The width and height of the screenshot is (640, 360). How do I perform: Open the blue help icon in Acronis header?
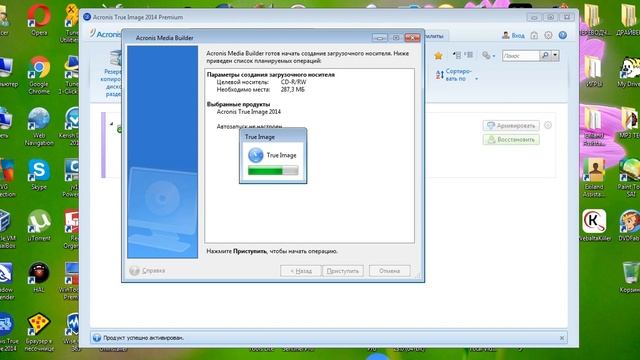pyautogui.click(x=562, y=36)
